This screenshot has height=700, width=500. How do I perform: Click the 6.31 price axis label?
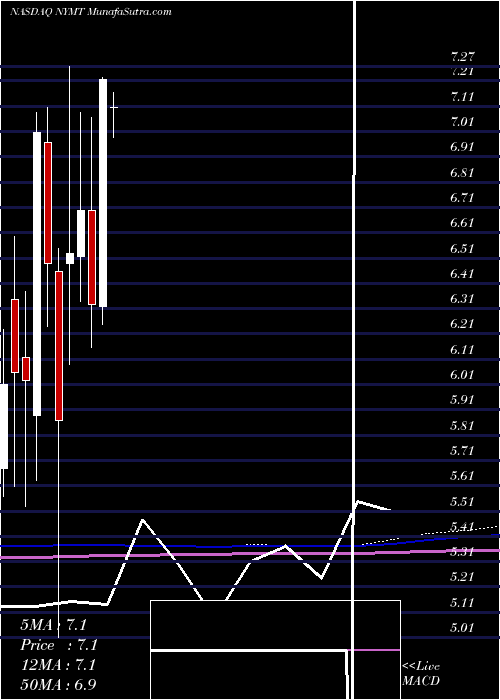pyautogui.click(x=462, y=299)
